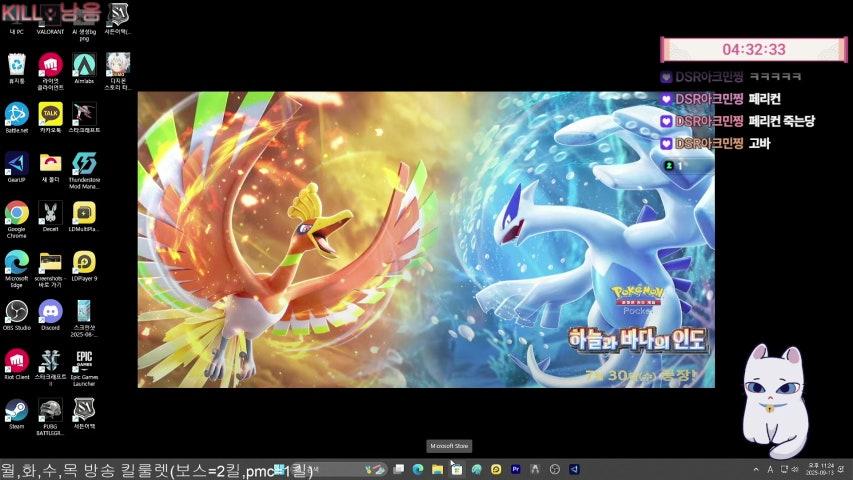Open the Epic Games Launcher shortcut
Viewport: 853px width, 480px height.
pos(84,367)
